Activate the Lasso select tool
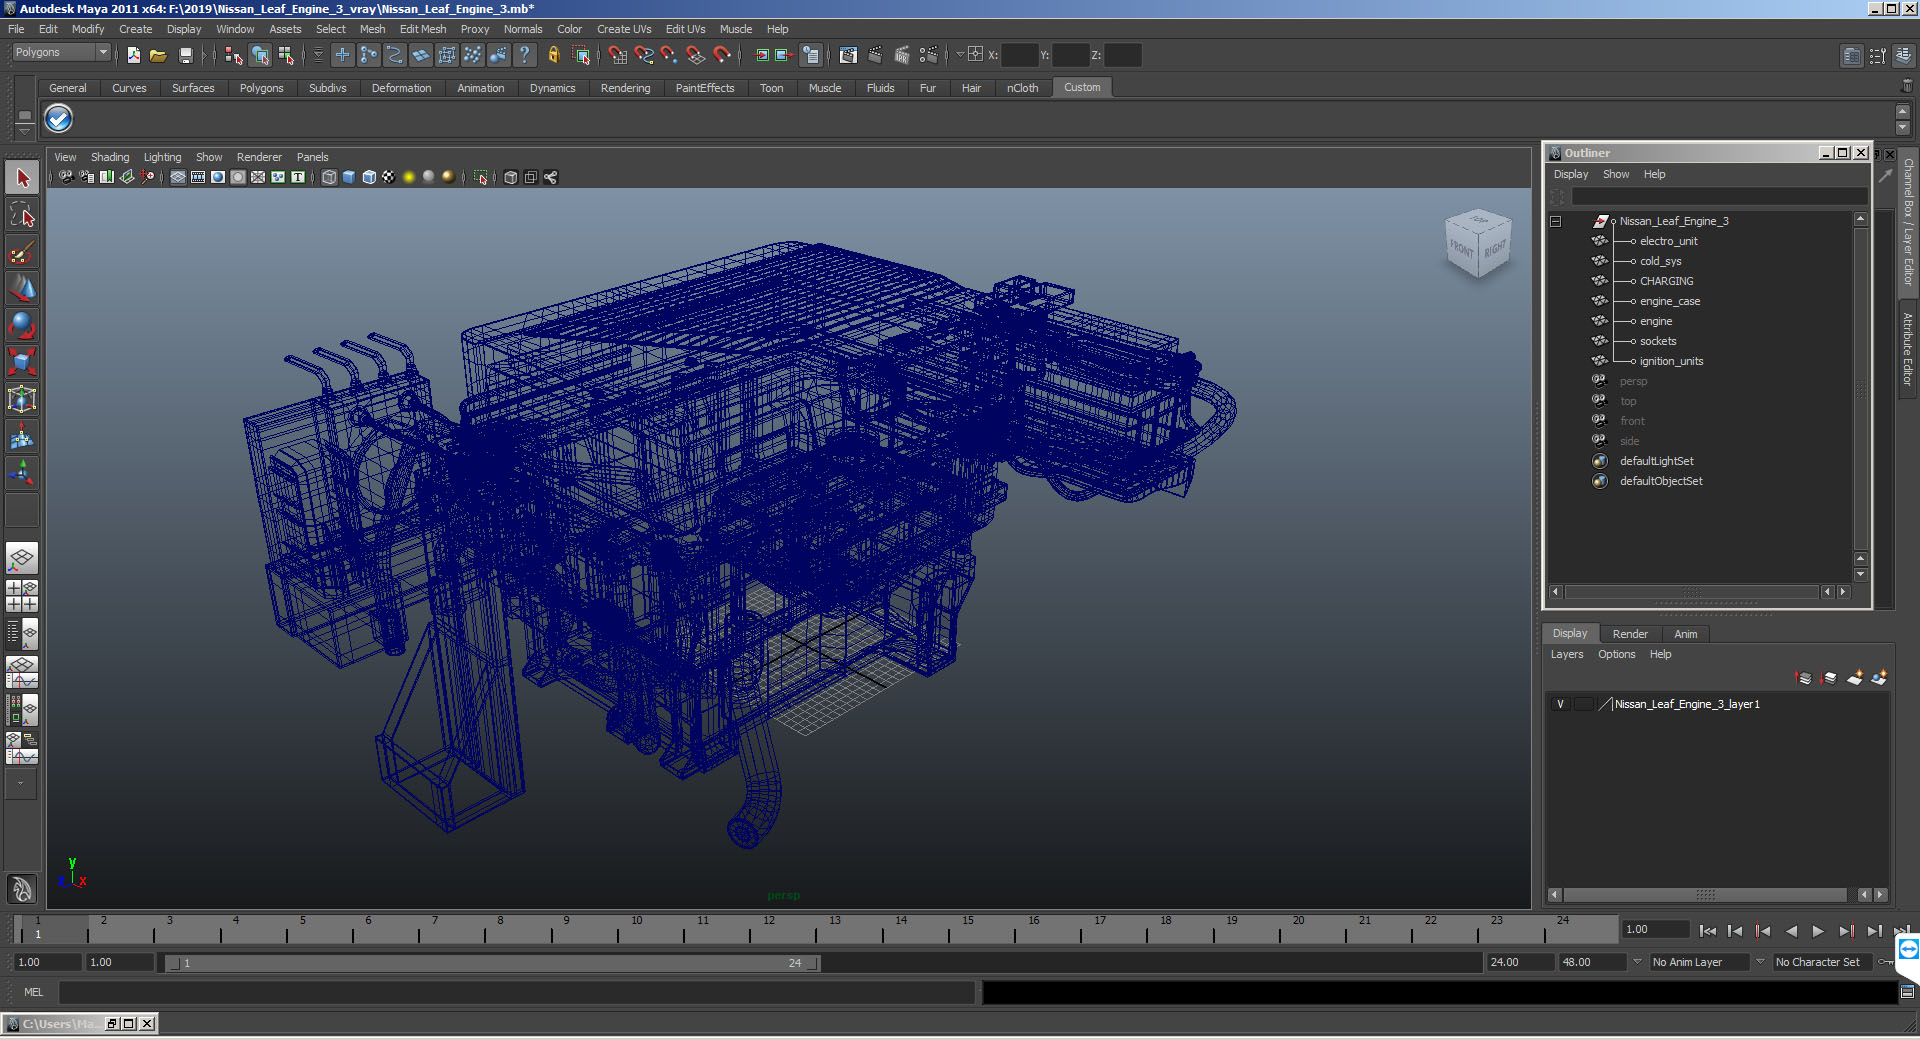 point(22,215)
